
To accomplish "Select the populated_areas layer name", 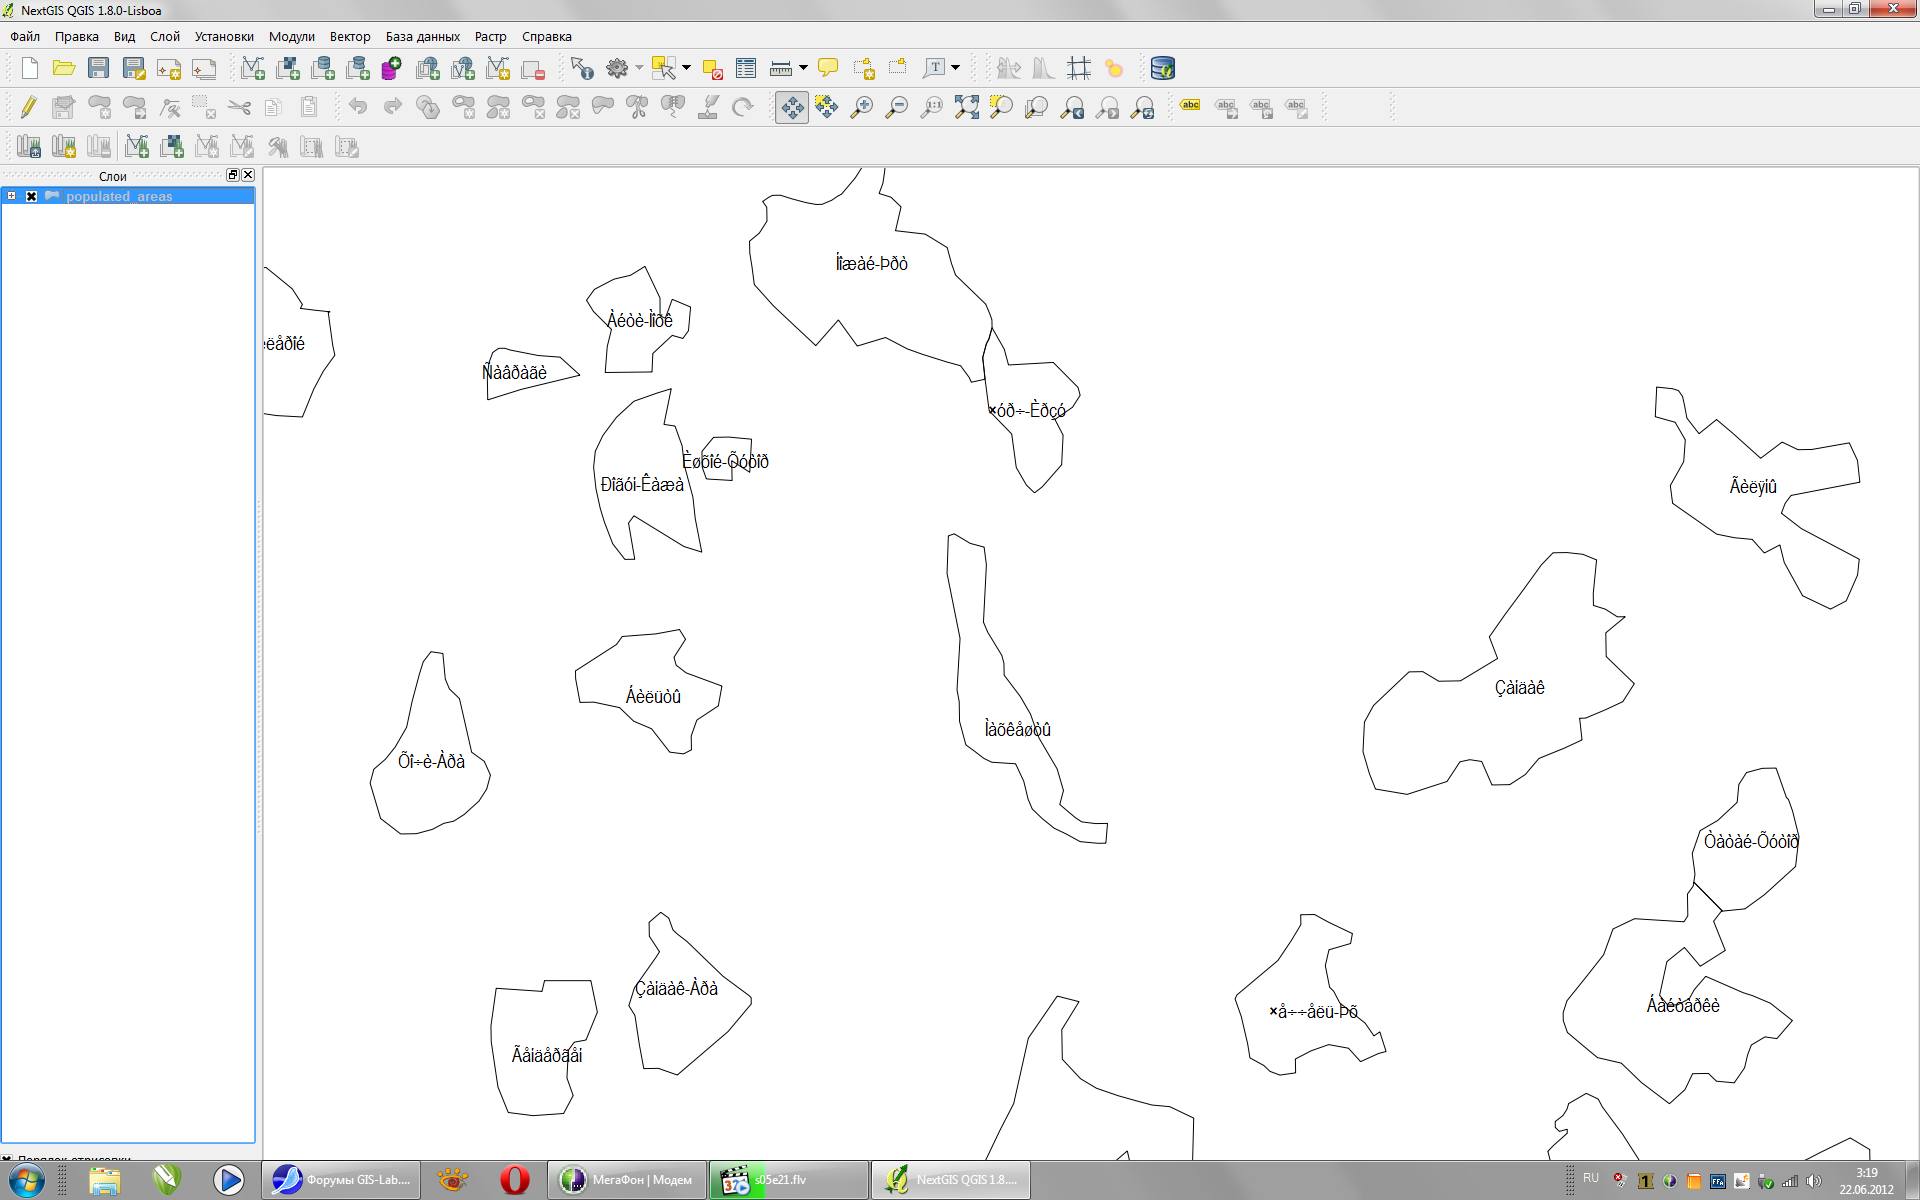I will click(x=119, y=196).
